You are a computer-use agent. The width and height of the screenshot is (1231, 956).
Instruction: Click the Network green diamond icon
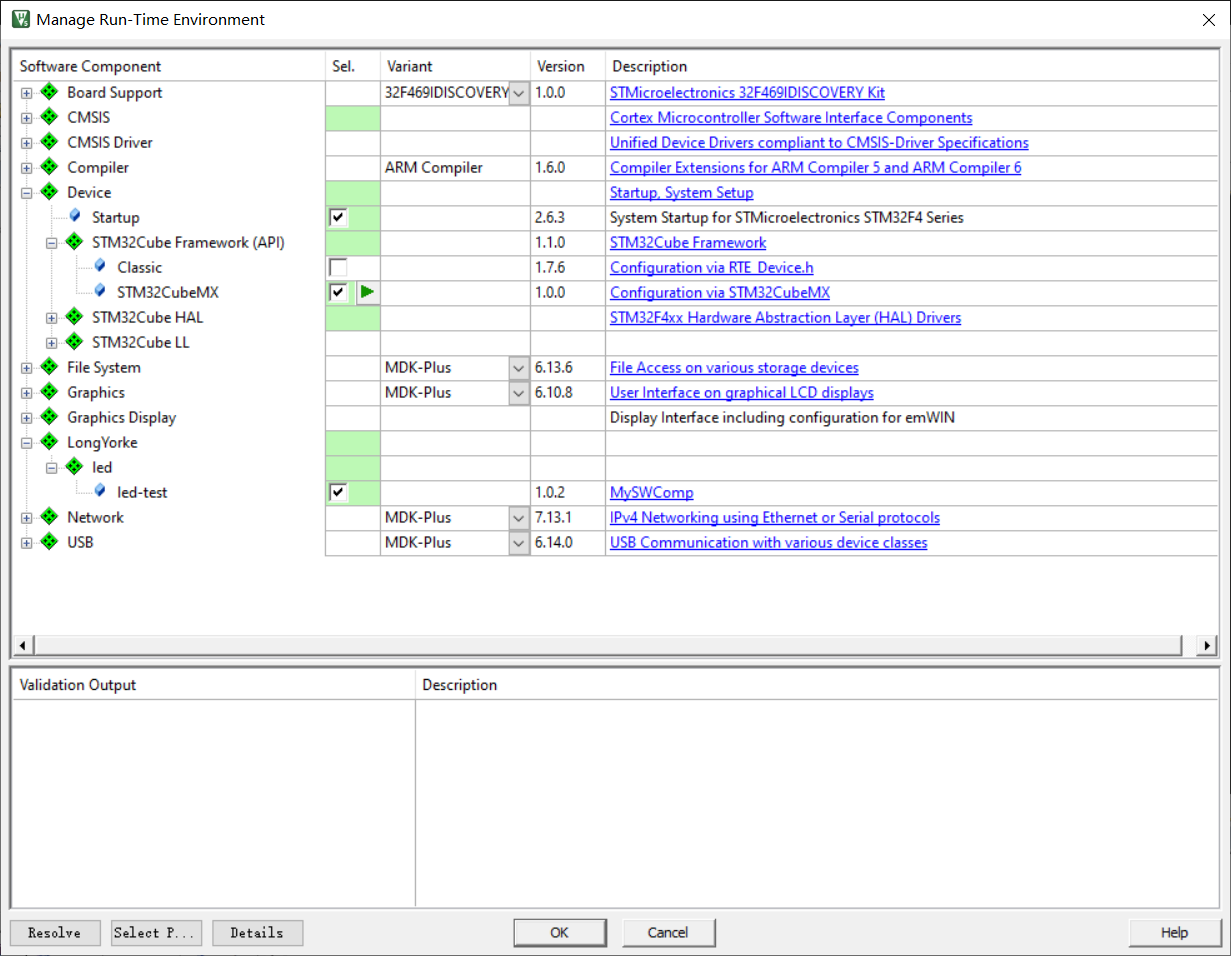click(50, 518)
